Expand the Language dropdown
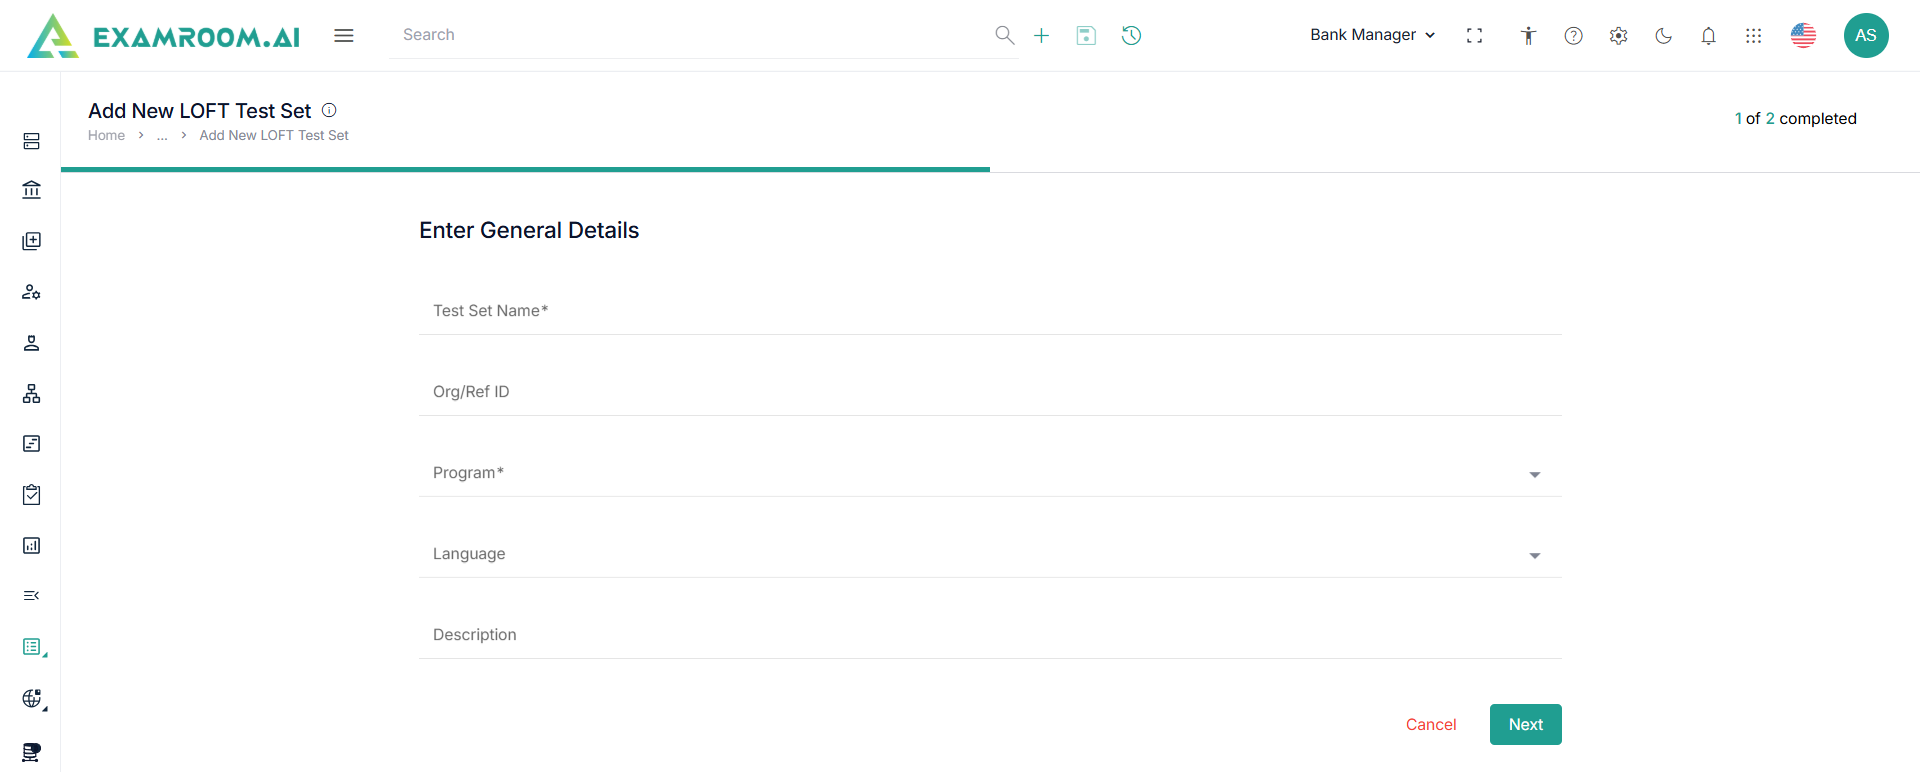1920x772 pixels. tap(990, 553)
